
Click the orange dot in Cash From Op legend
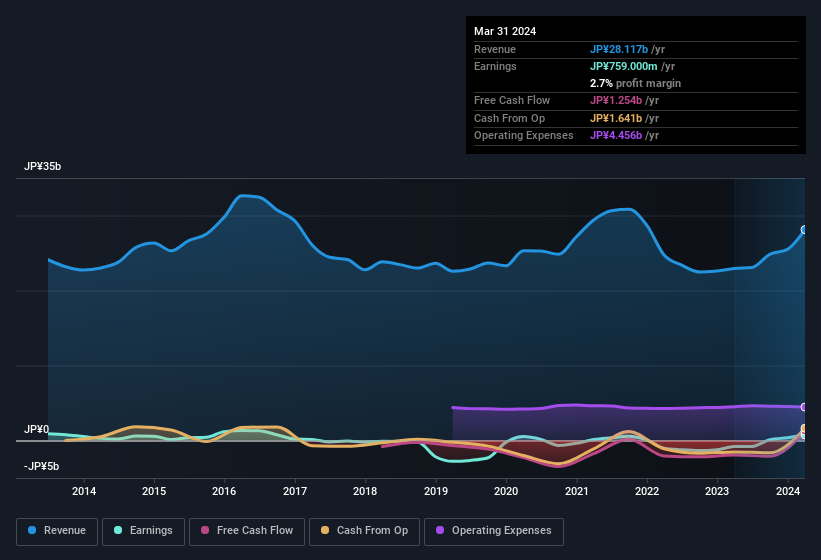coord(324,531)
